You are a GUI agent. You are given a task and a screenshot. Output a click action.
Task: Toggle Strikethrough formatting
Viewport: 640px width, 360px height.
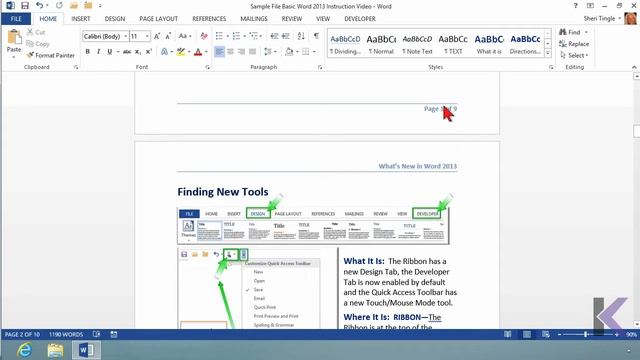[x=127, y=52]
